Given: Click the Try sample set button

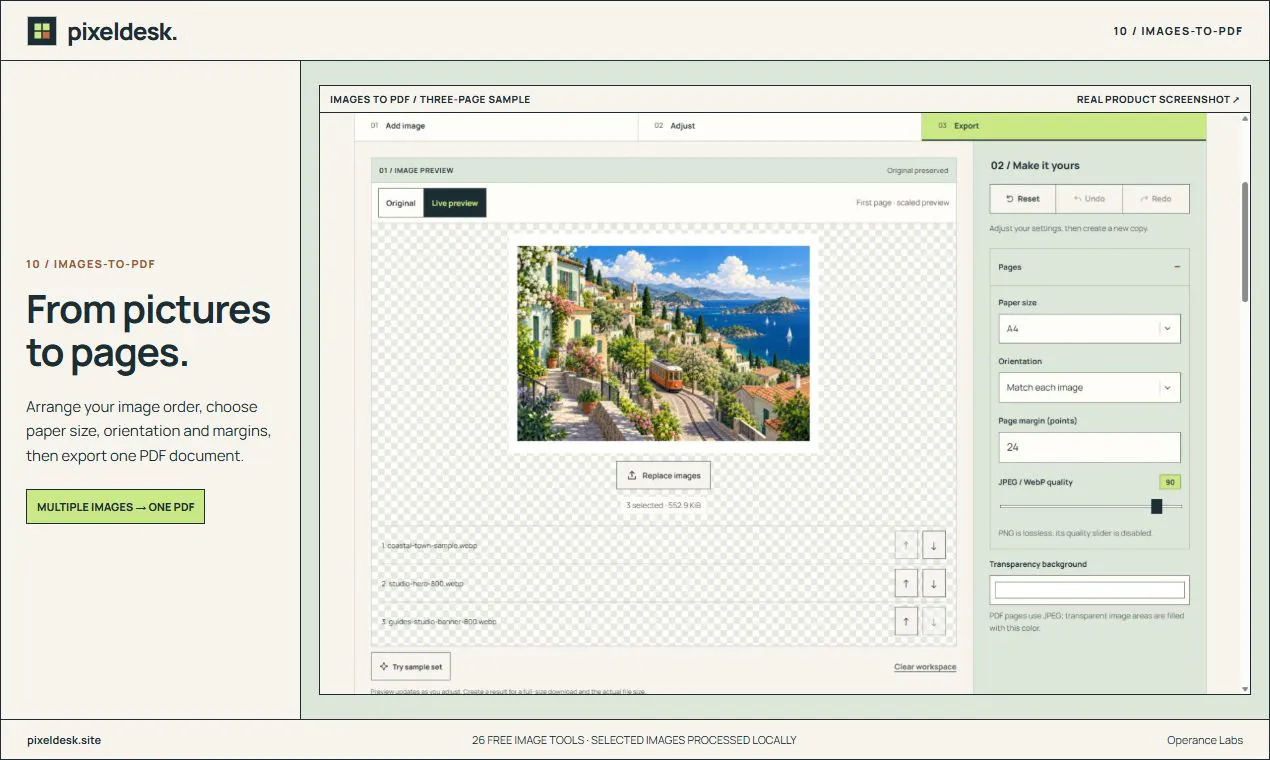Looking at the screenshot, I should point(410,666).
